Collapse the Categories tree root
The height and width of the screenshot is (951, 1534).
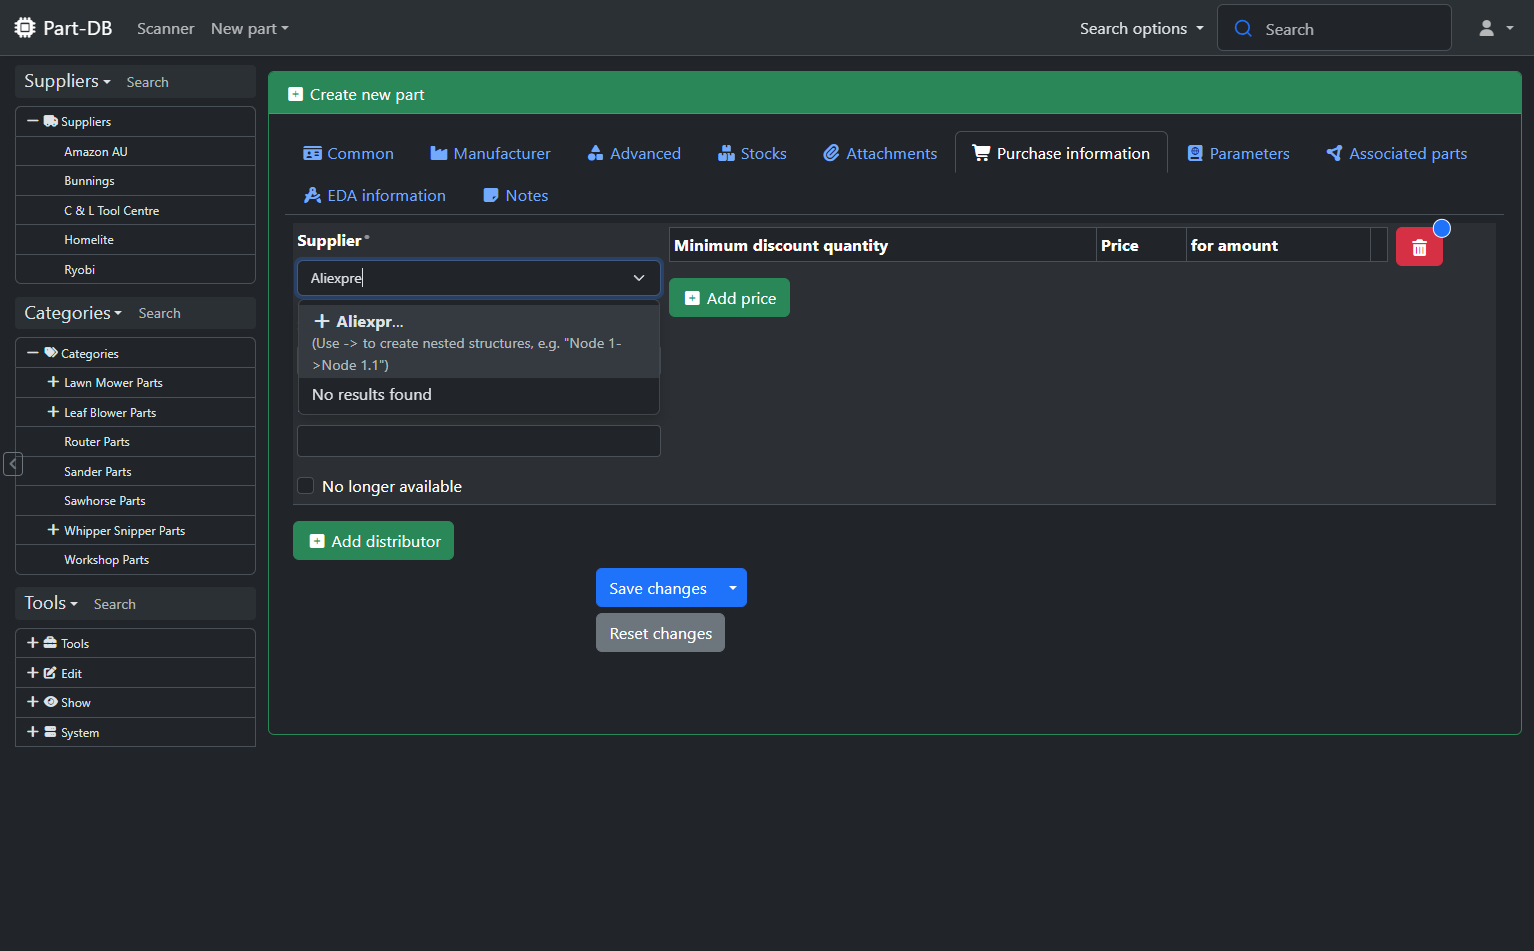point(33,353)
